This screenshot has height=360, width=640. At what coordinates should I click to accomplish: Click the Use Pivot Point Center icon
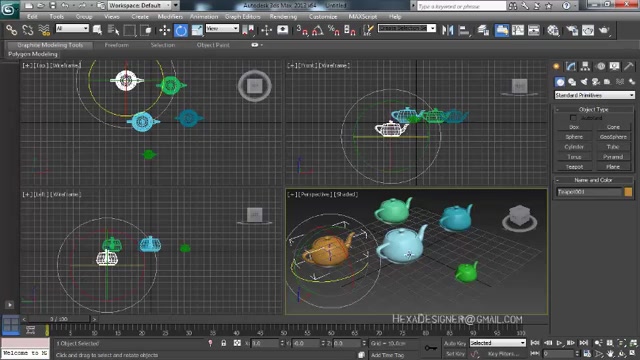[x=247, y=30]
